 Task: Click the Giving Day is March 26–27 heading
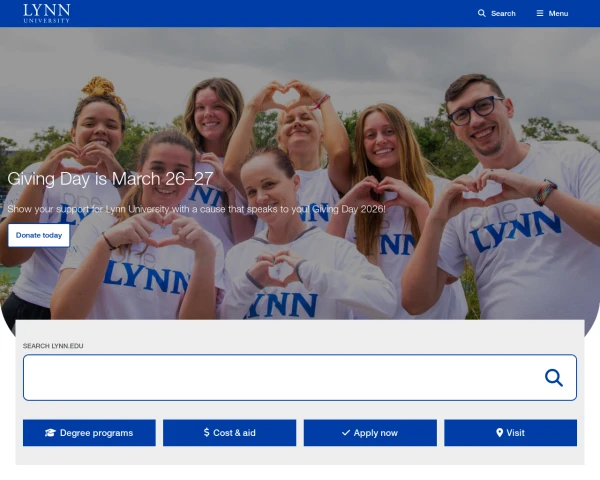pos(110,179)
